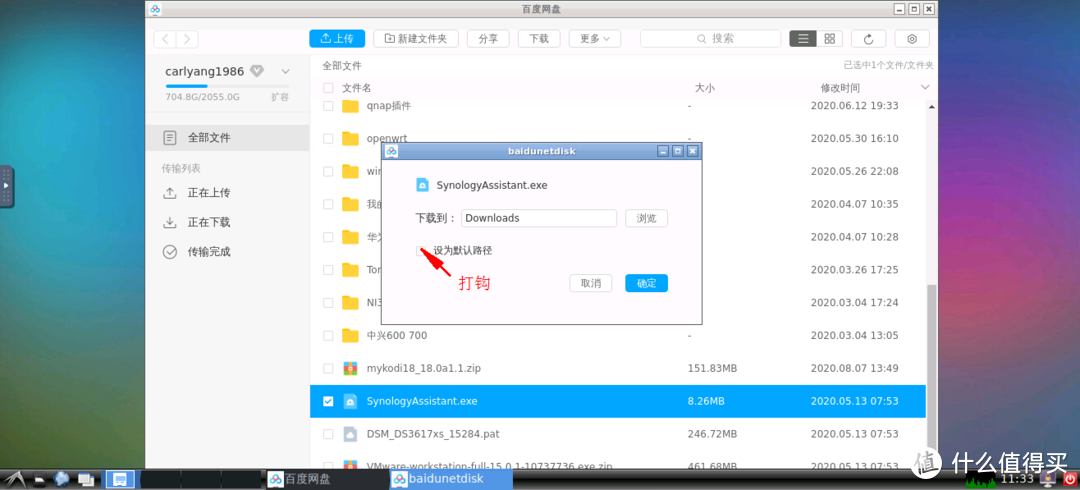Click 取消 to cancel the download
Image resolution: width=1080 pixels, height=490 pixels.
(590, 283)
